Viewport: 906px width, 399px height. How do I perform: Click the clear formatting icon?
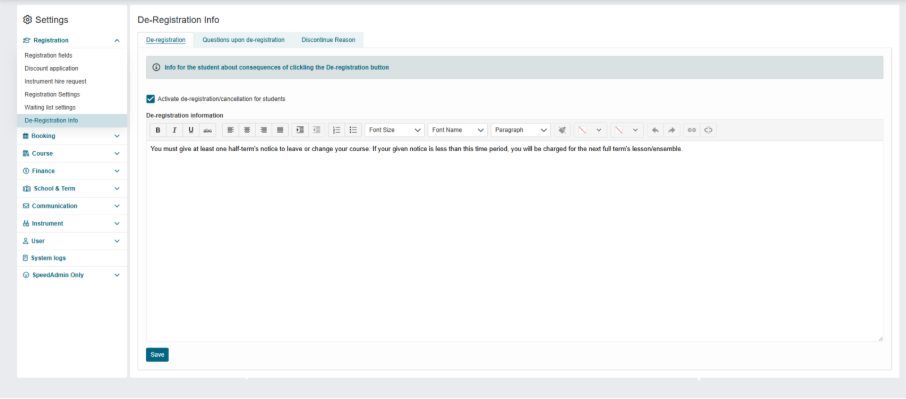pyautogui.click(x=562, y=130)
